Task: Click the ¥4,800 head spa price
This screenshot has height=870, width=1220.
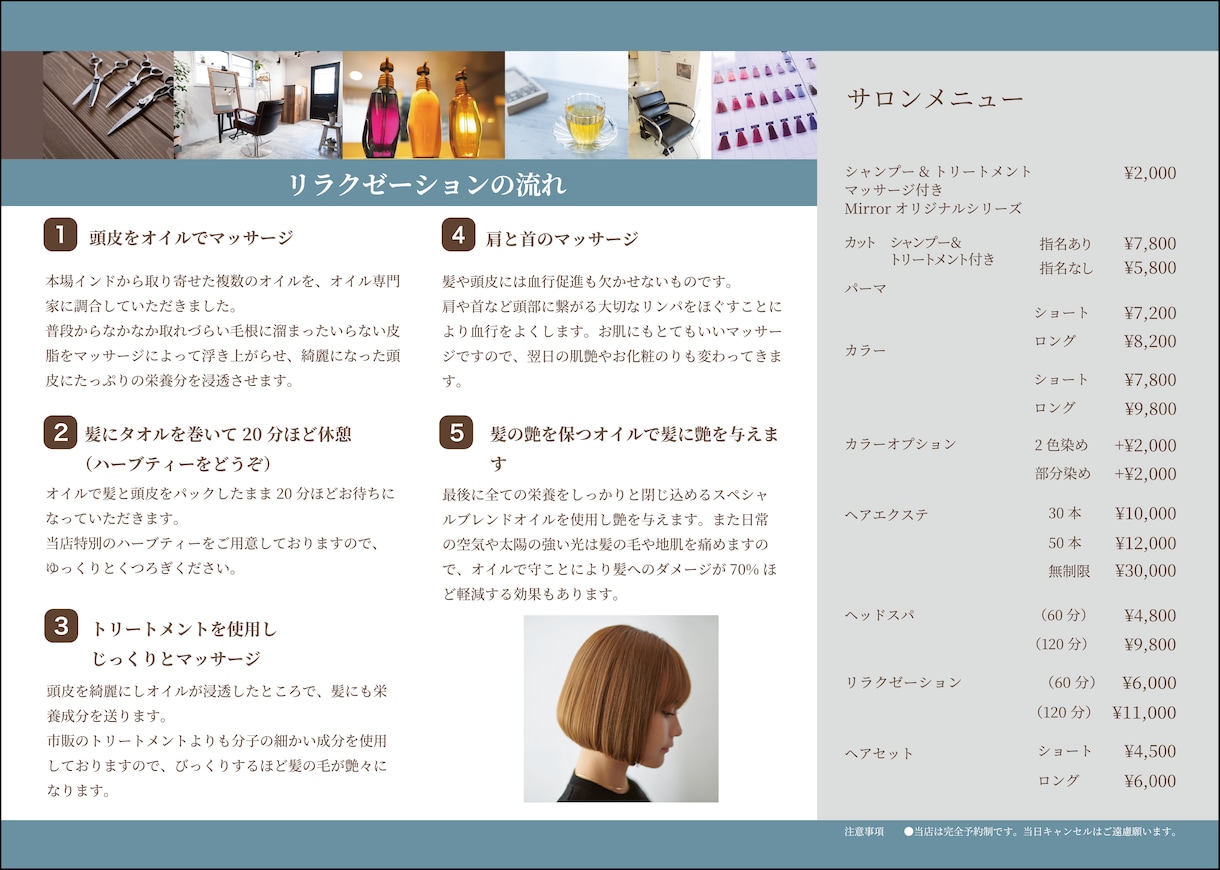Action: (1150, 615)
